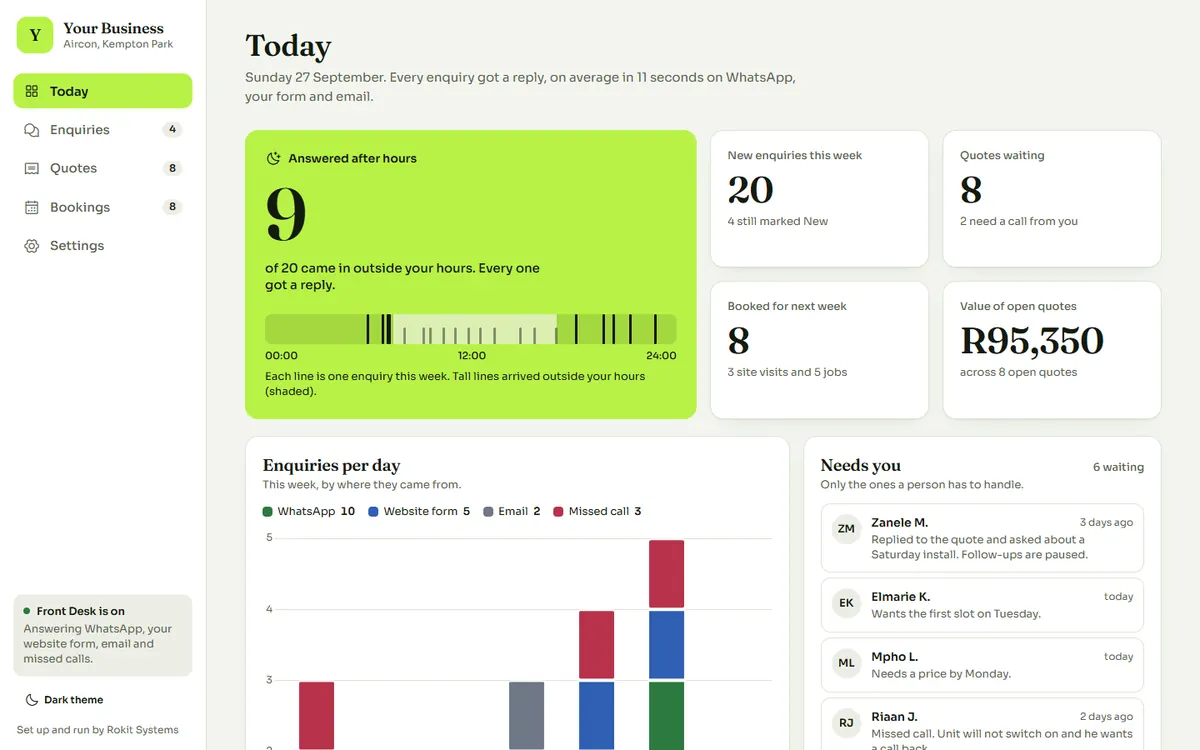This screenshot has width=1200, height=750.
Task: Click the '12:00' timeline label
Action: 472,356
